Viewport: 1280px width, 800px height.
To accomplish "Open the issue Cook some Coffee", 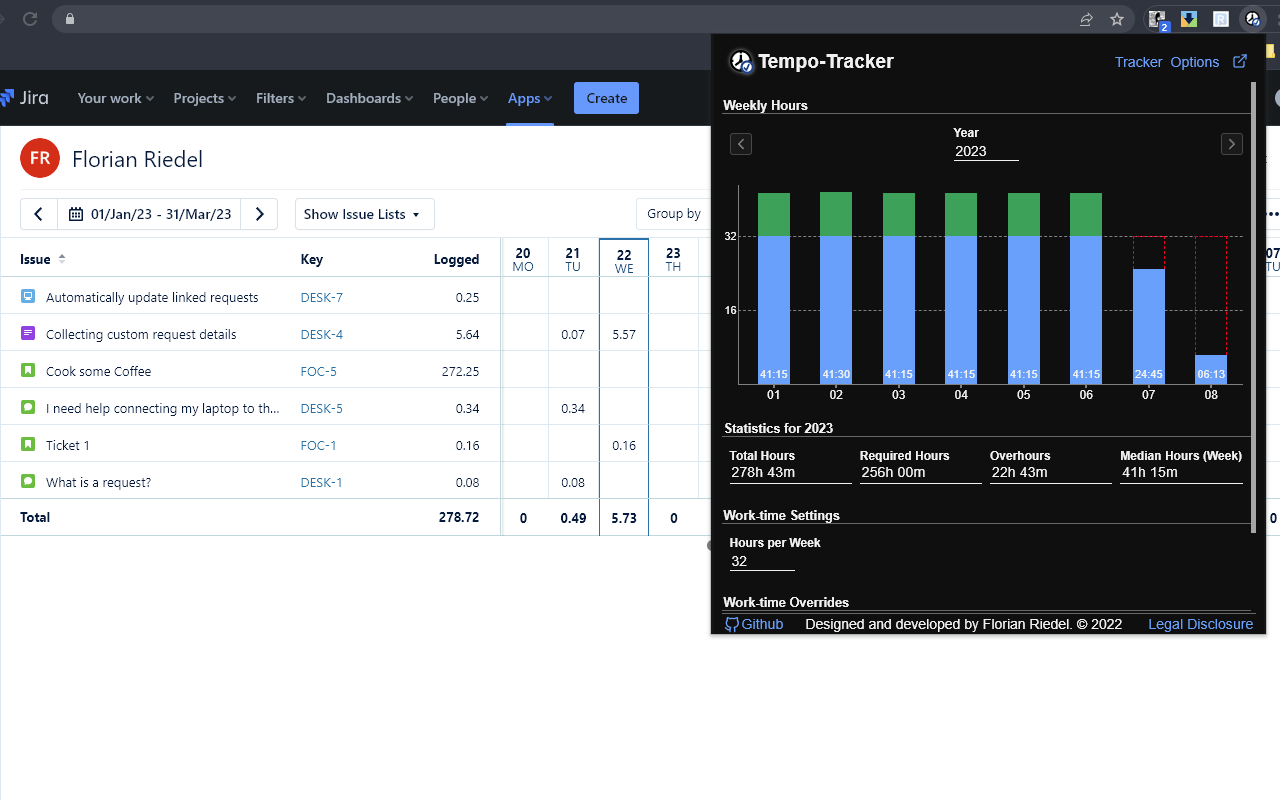I will pyautogui.click(x=99, y=371).
